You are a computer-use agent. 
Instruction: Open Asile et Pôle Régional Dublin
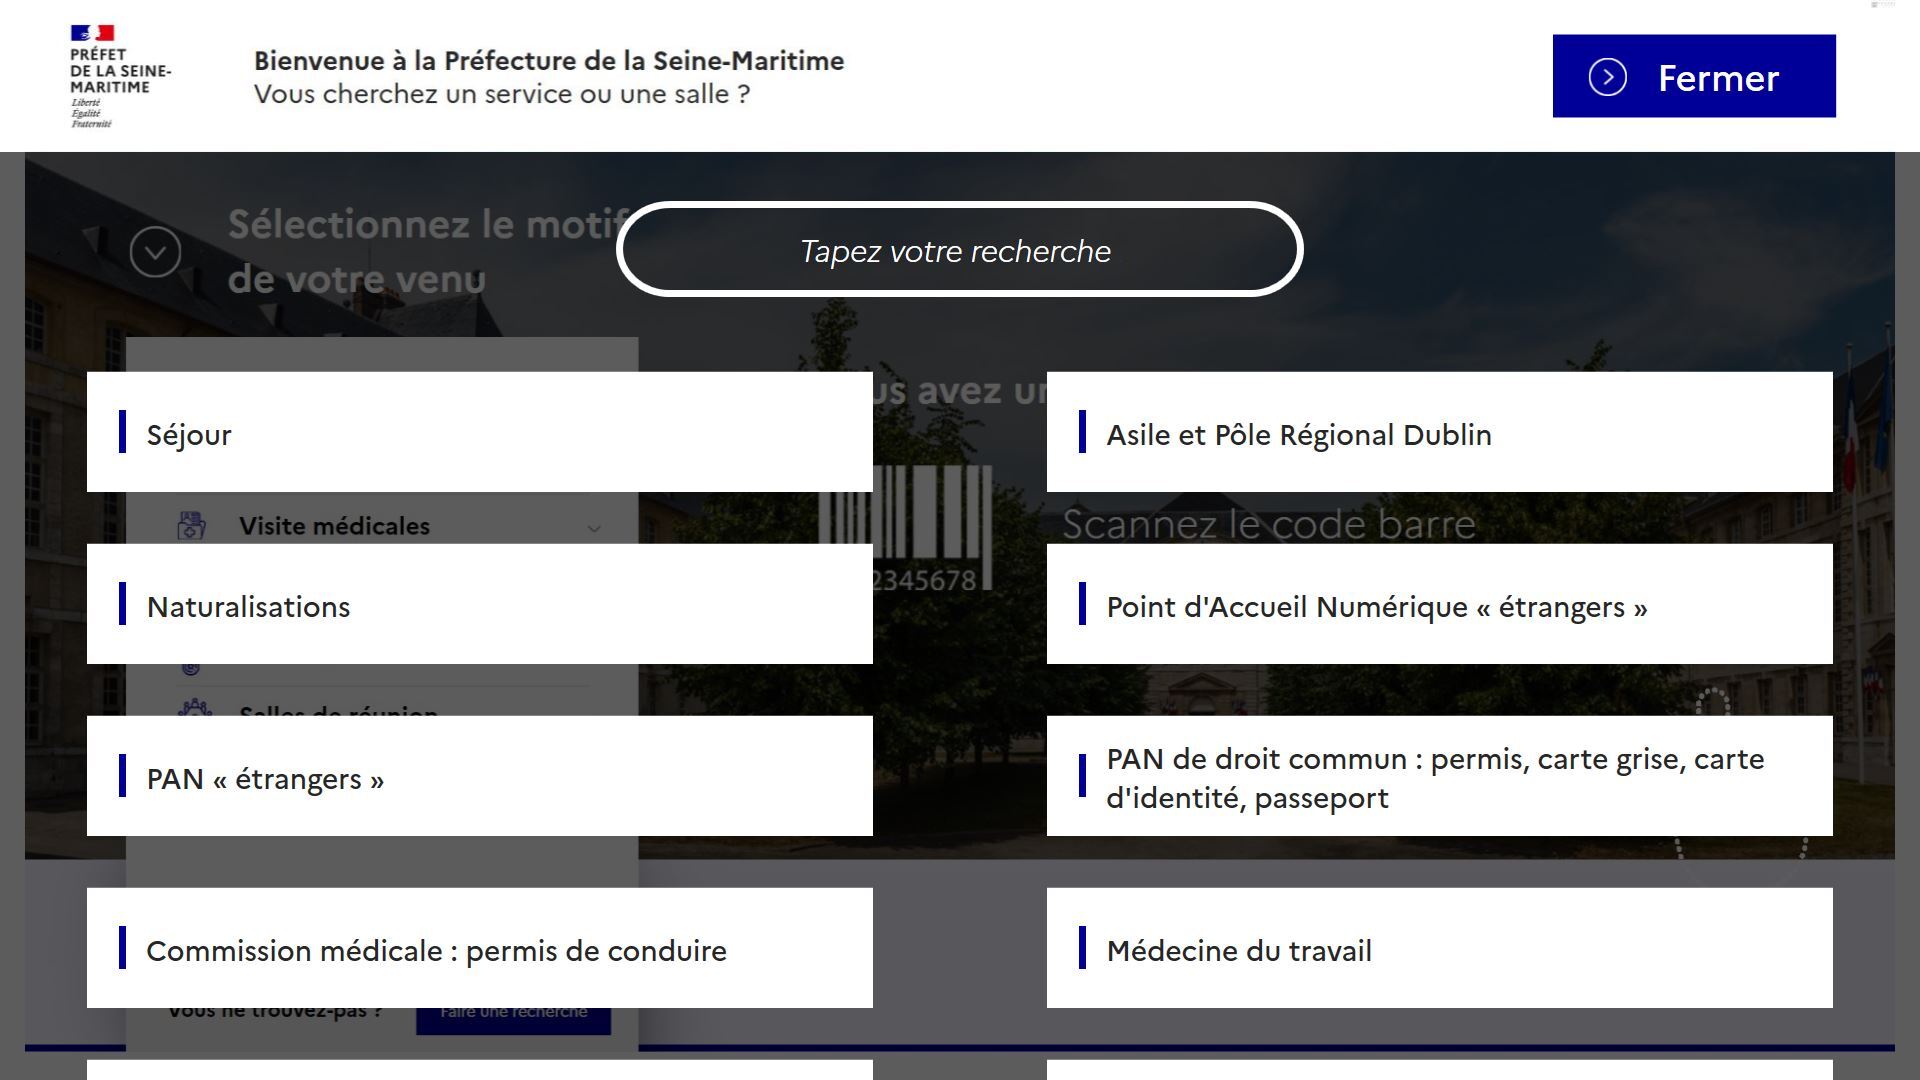click(1439, 432)
